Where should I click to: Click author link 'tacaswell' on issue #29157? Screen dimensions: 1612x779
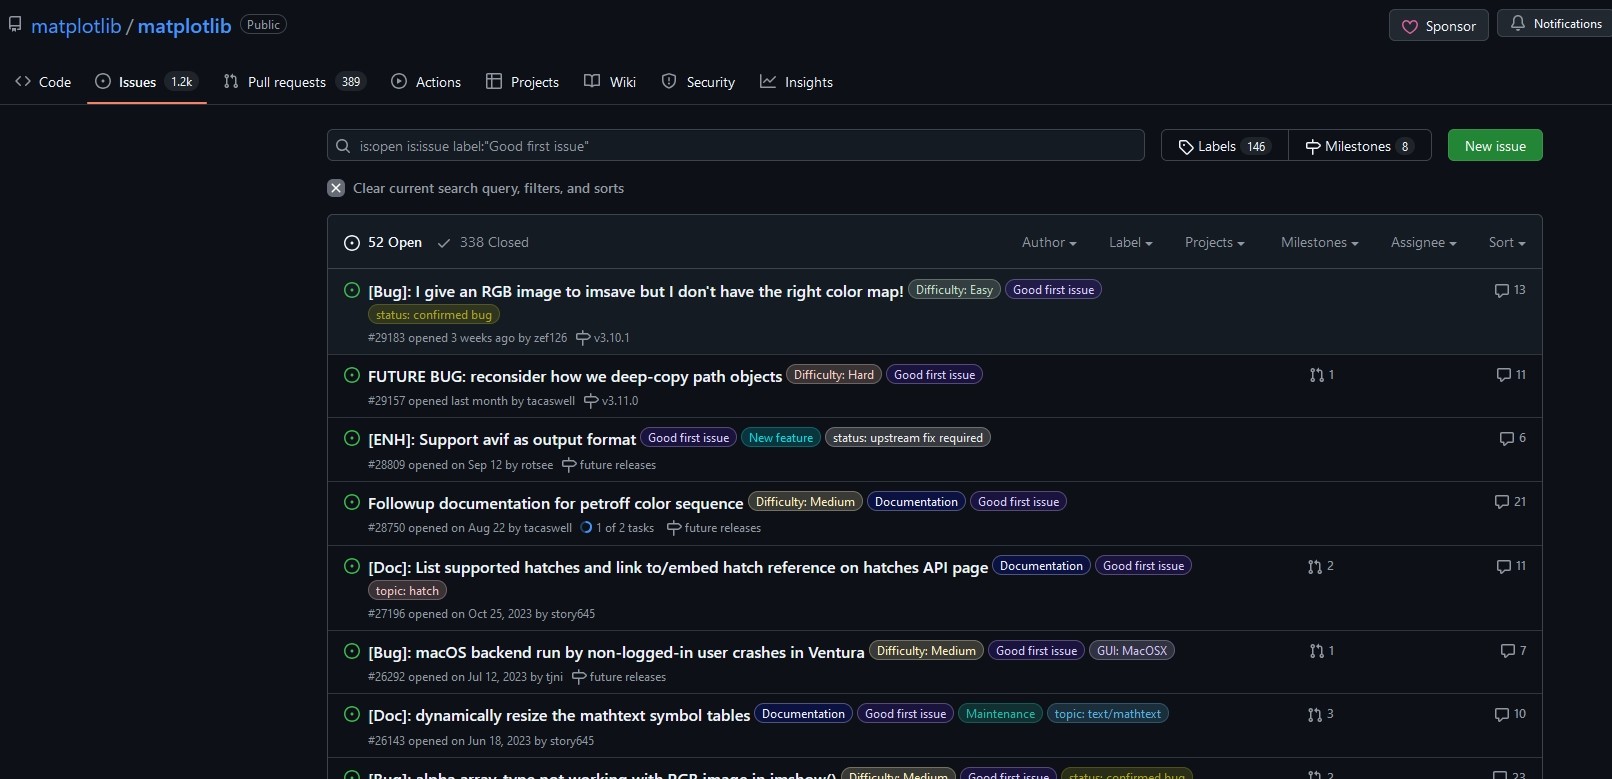click(551, 401)
